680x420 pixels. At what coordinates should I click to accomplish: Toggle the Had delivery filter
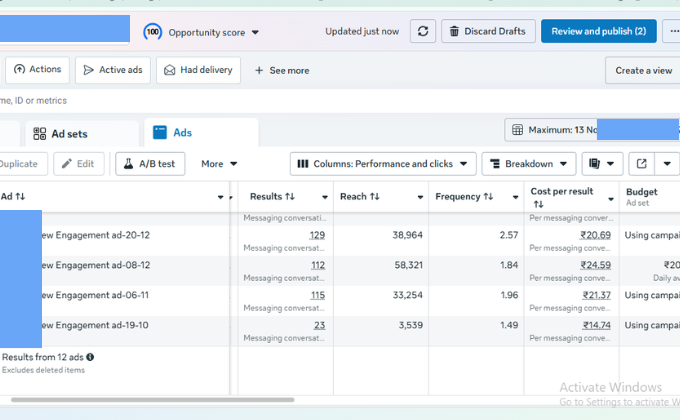(198, 70)
